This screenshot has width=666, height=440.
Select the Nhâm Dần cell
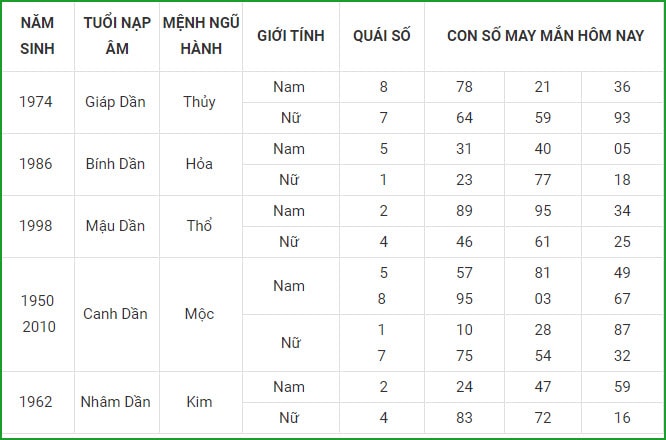(117, 402)
